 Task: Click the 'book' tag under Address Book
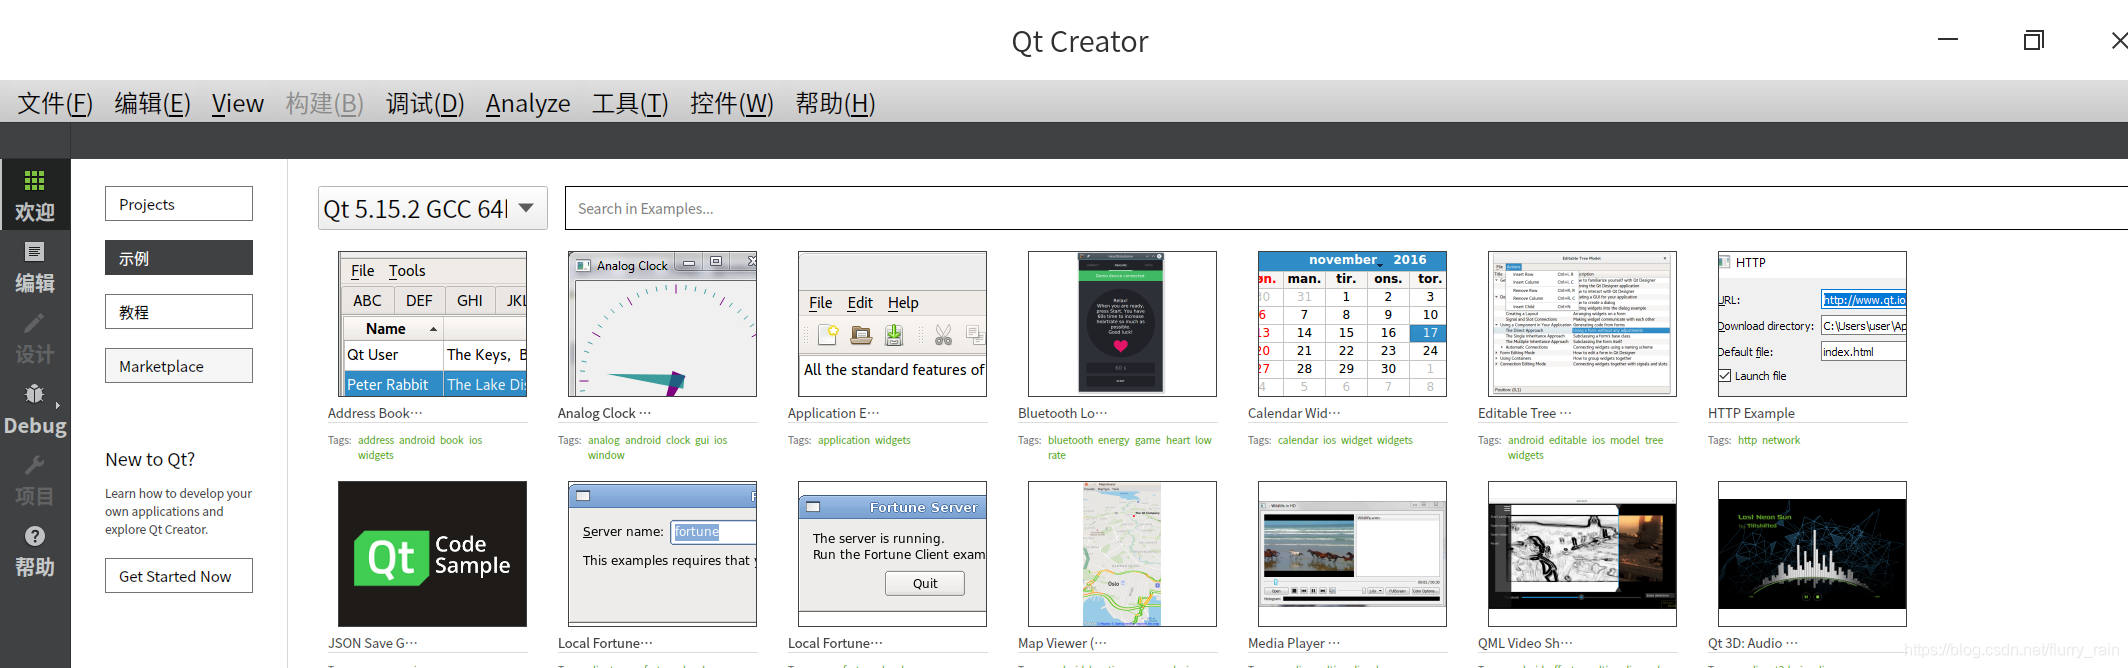452,440
